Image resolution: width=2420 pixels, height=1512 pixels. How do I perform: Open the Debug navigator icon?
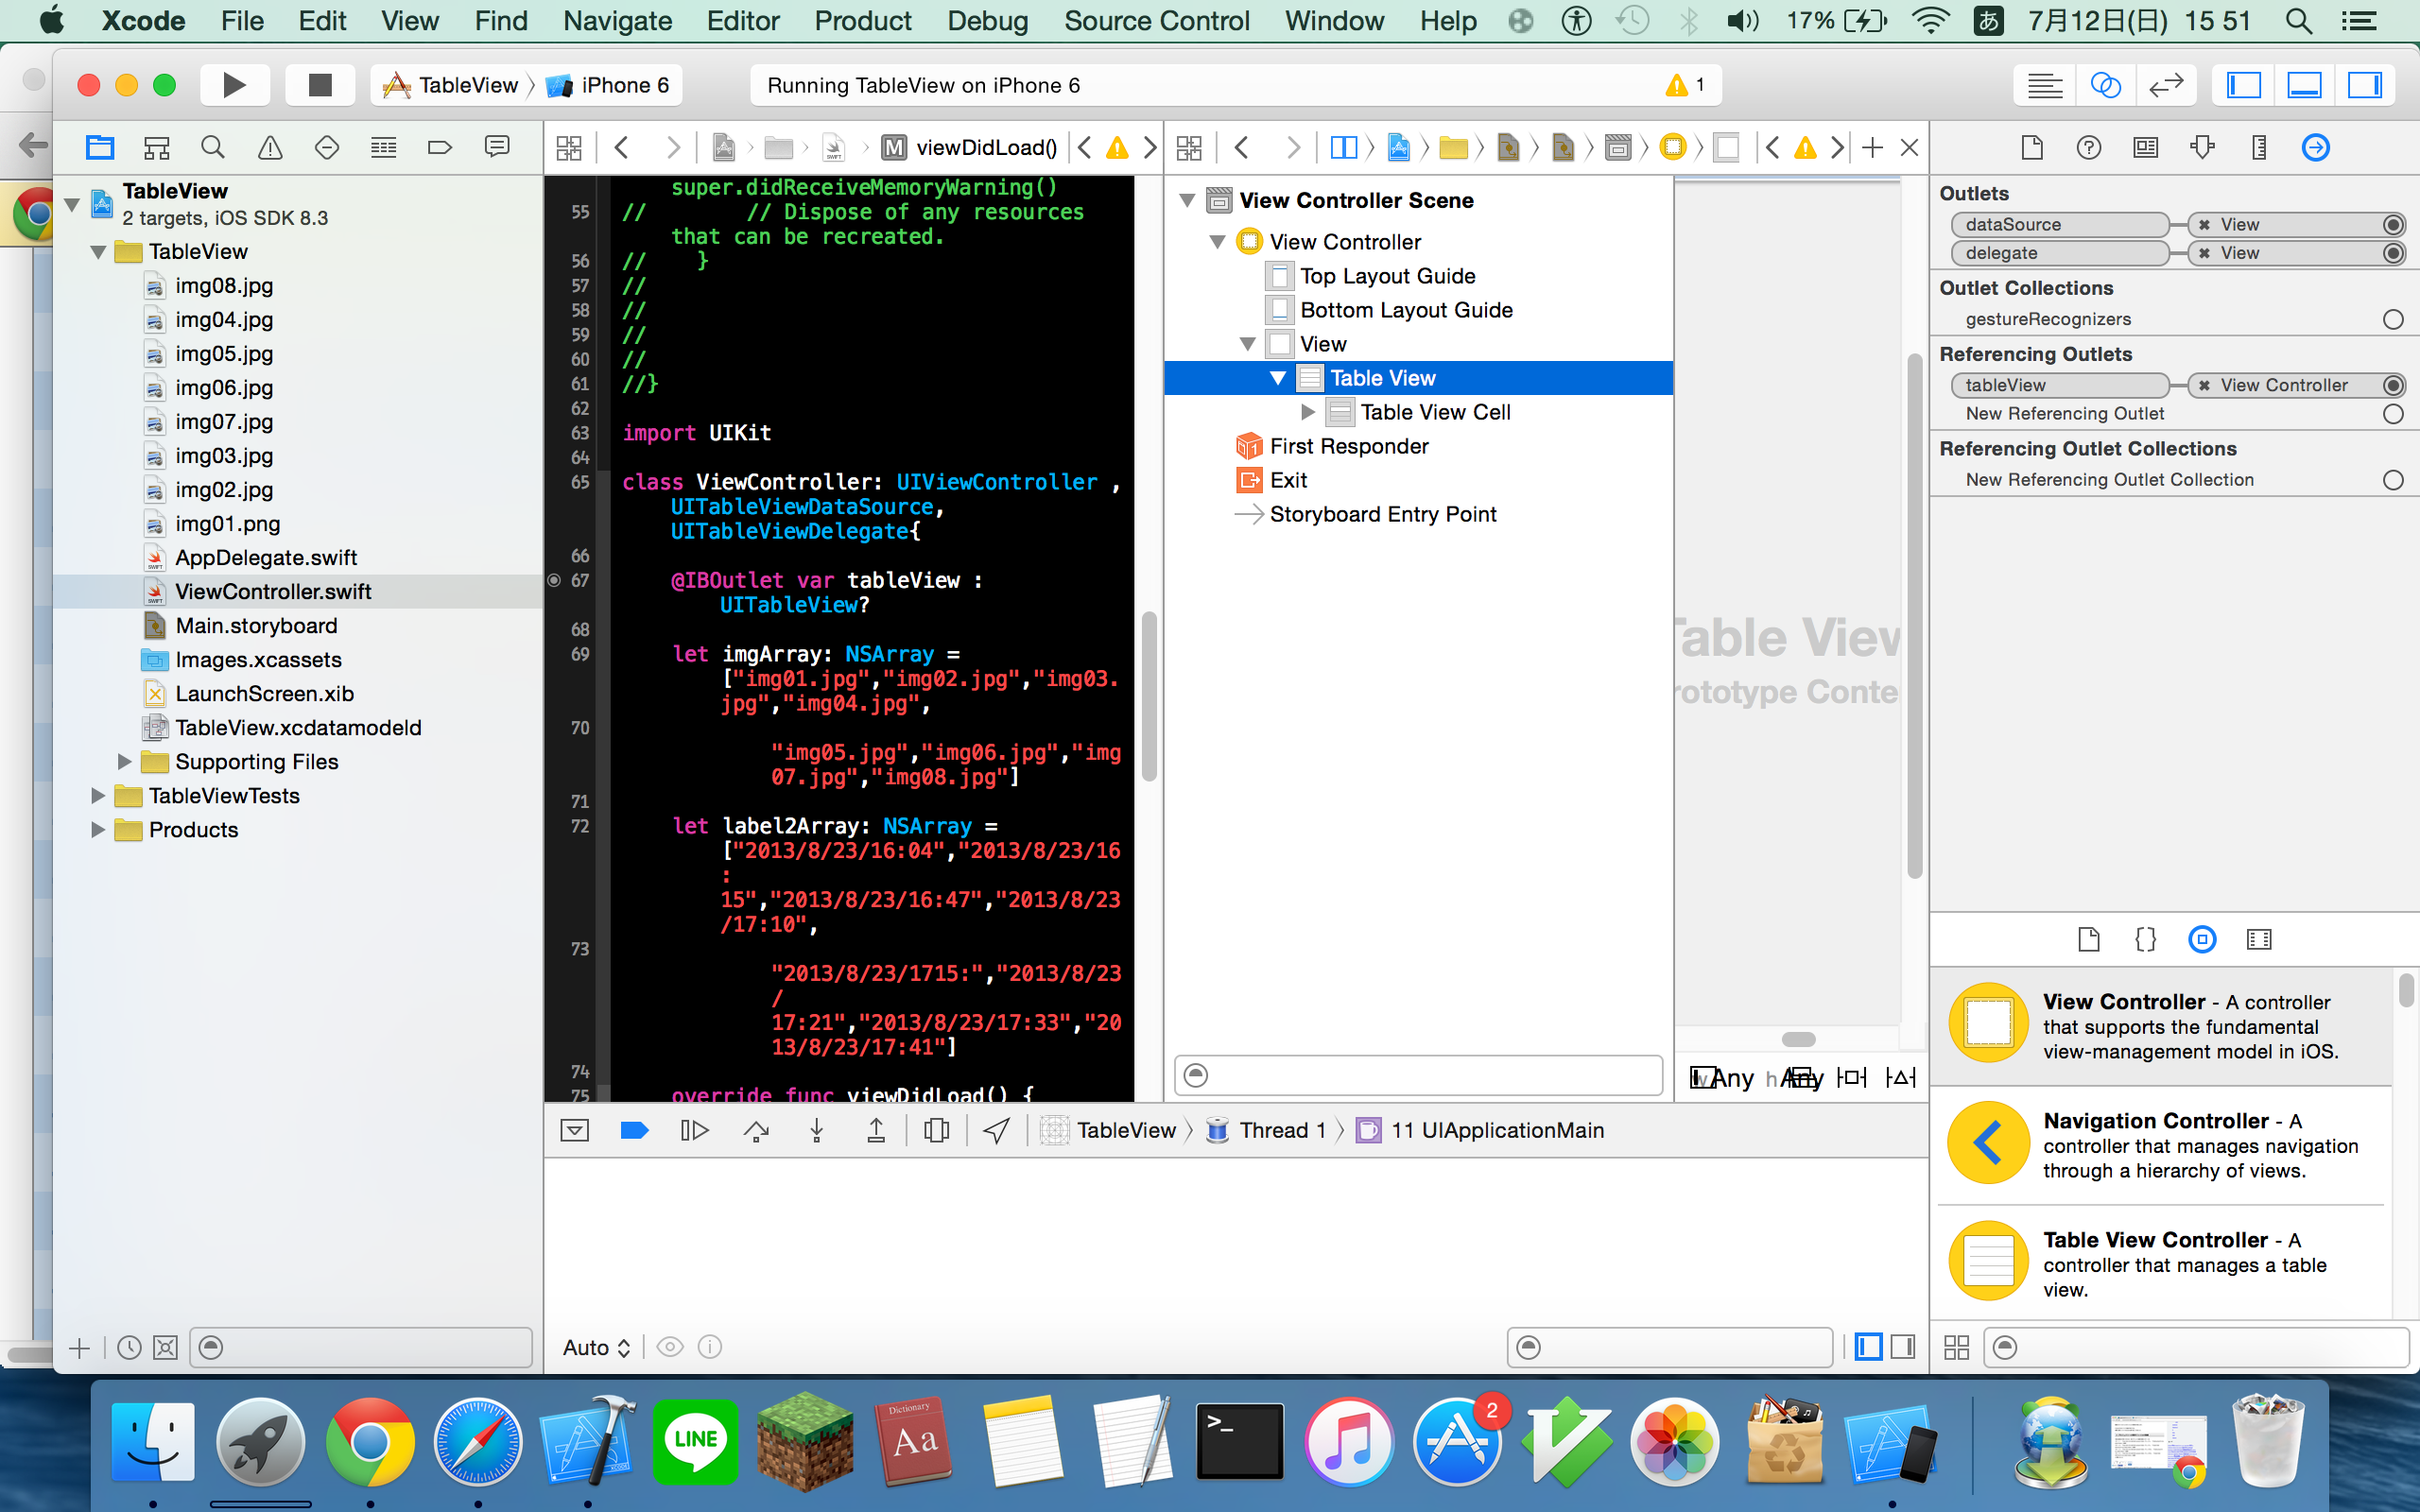pyautogui.click(x=384, y=148)
